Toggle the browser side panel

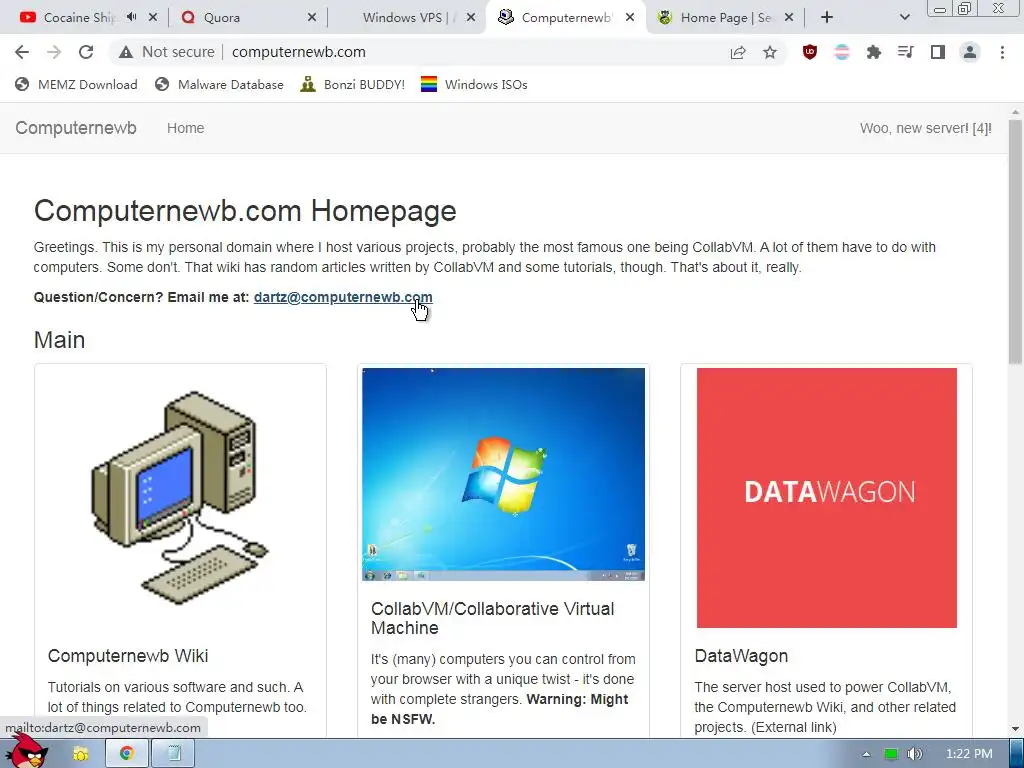click(x=938, y=52)
